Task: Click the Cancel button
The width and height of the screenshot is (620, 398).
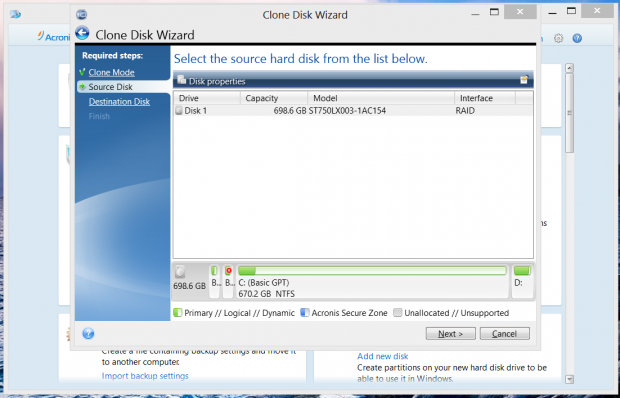Action: point(505,334)
